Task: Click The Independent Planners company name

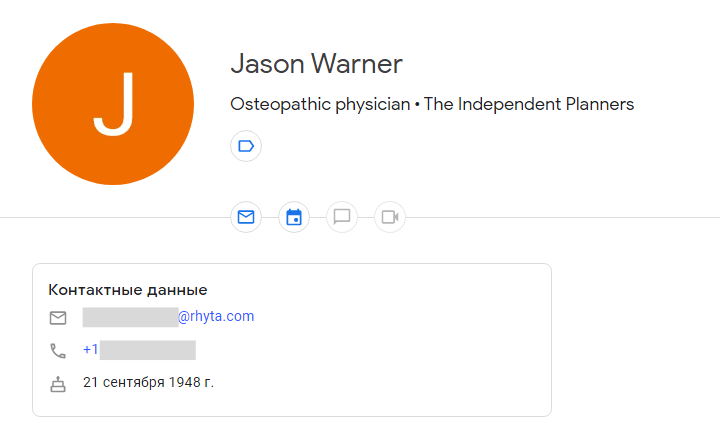Action: coord(529,104)
